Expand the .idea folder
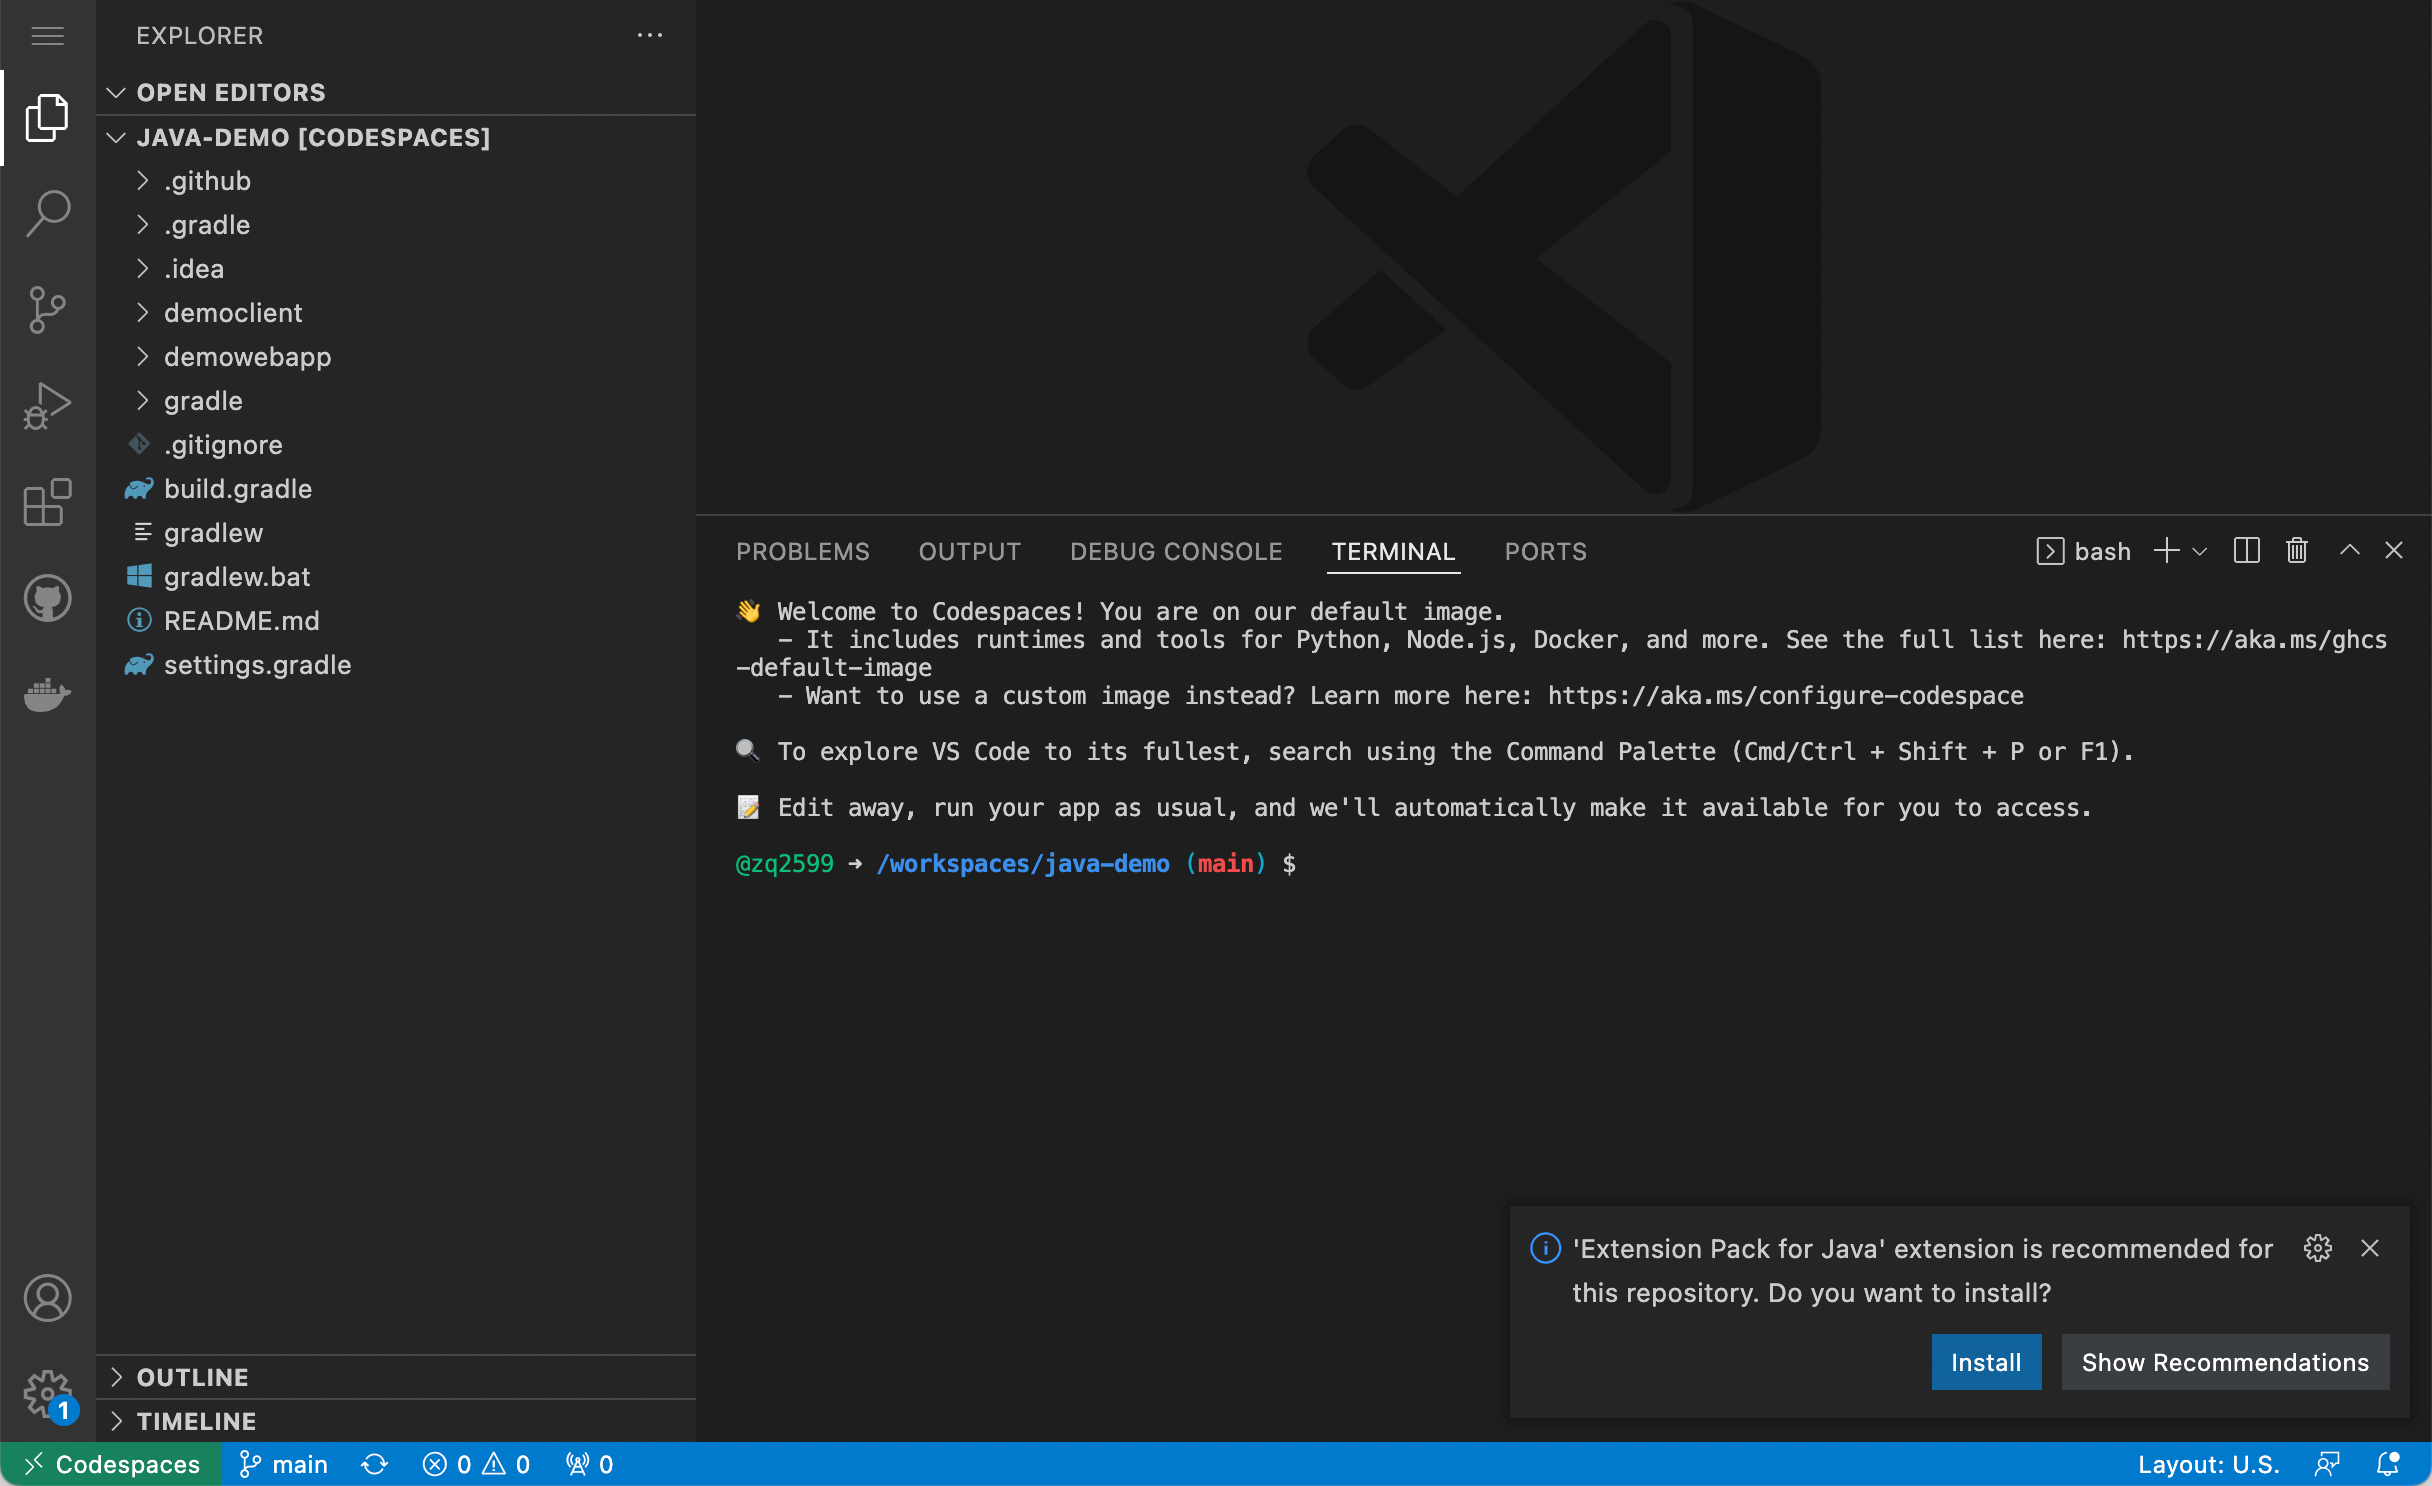Image resolution: width=2432 pixels, height=1486 pixels. point(396,269)
